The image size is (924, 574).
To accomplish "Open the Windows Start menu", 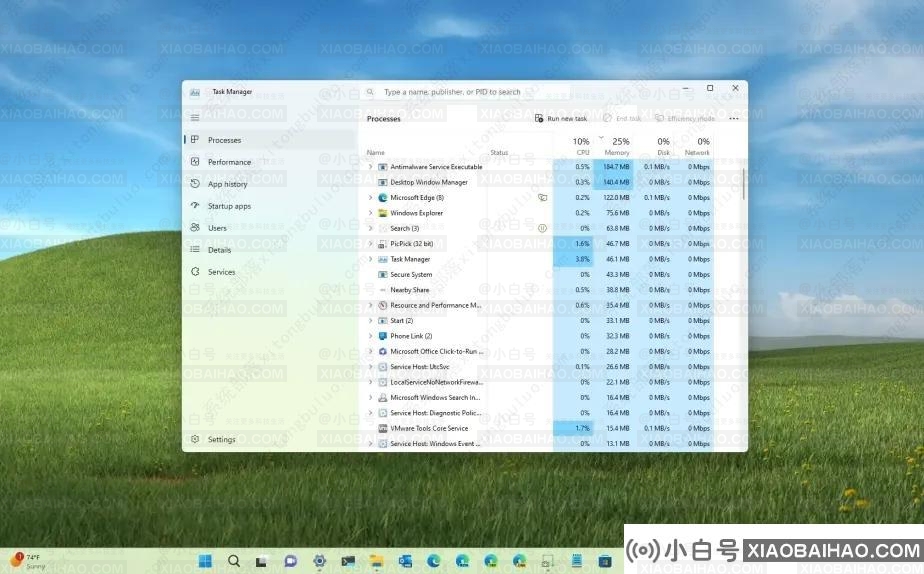I will pos(205,561).
